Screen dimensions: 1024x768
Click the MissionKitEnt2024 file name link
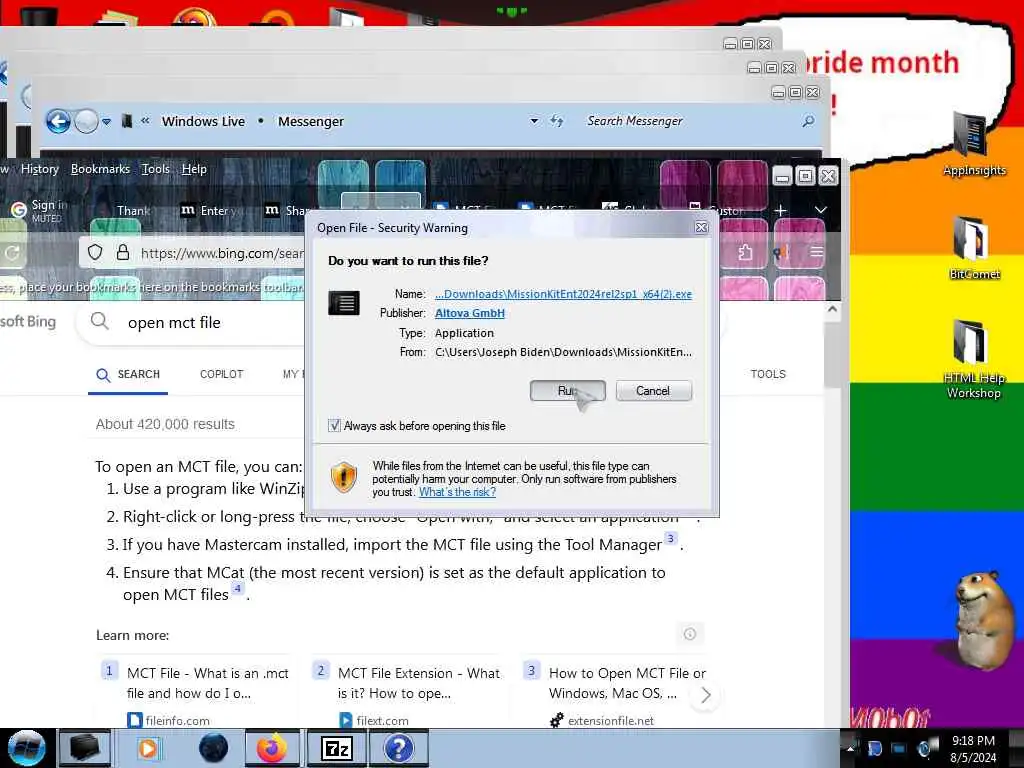563,294
